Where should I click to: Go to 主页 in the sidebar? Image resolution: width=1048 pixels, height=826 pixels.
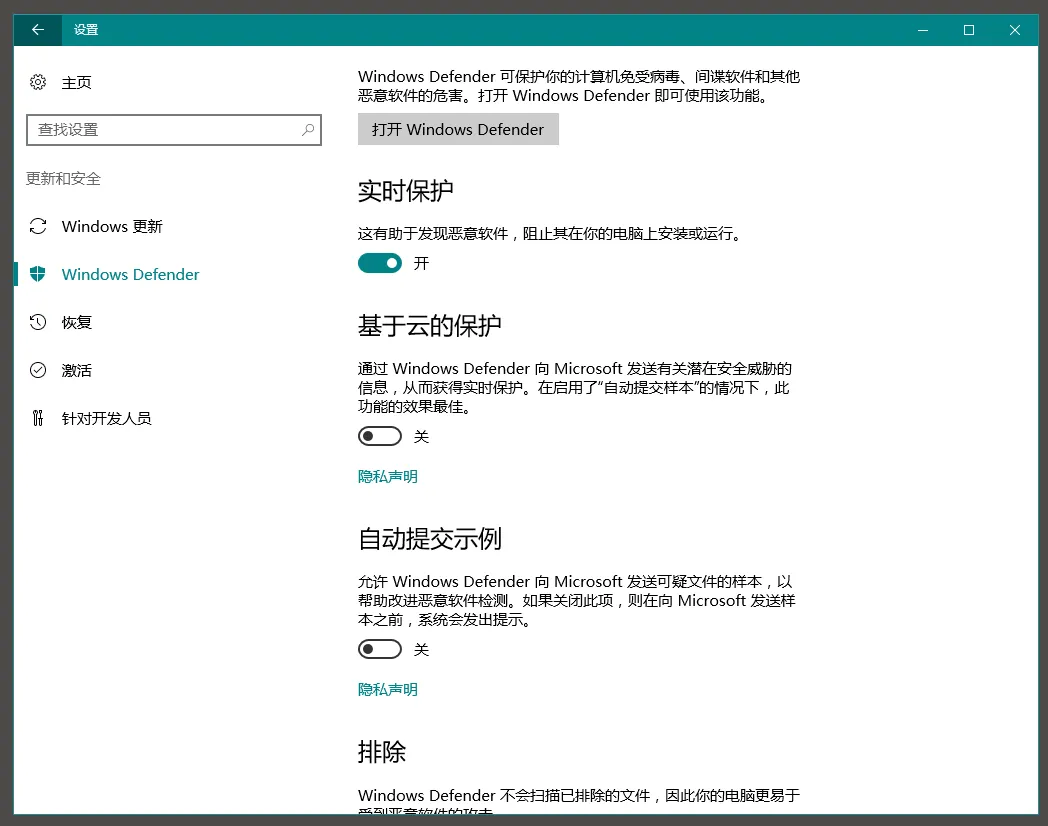point(76,82)
